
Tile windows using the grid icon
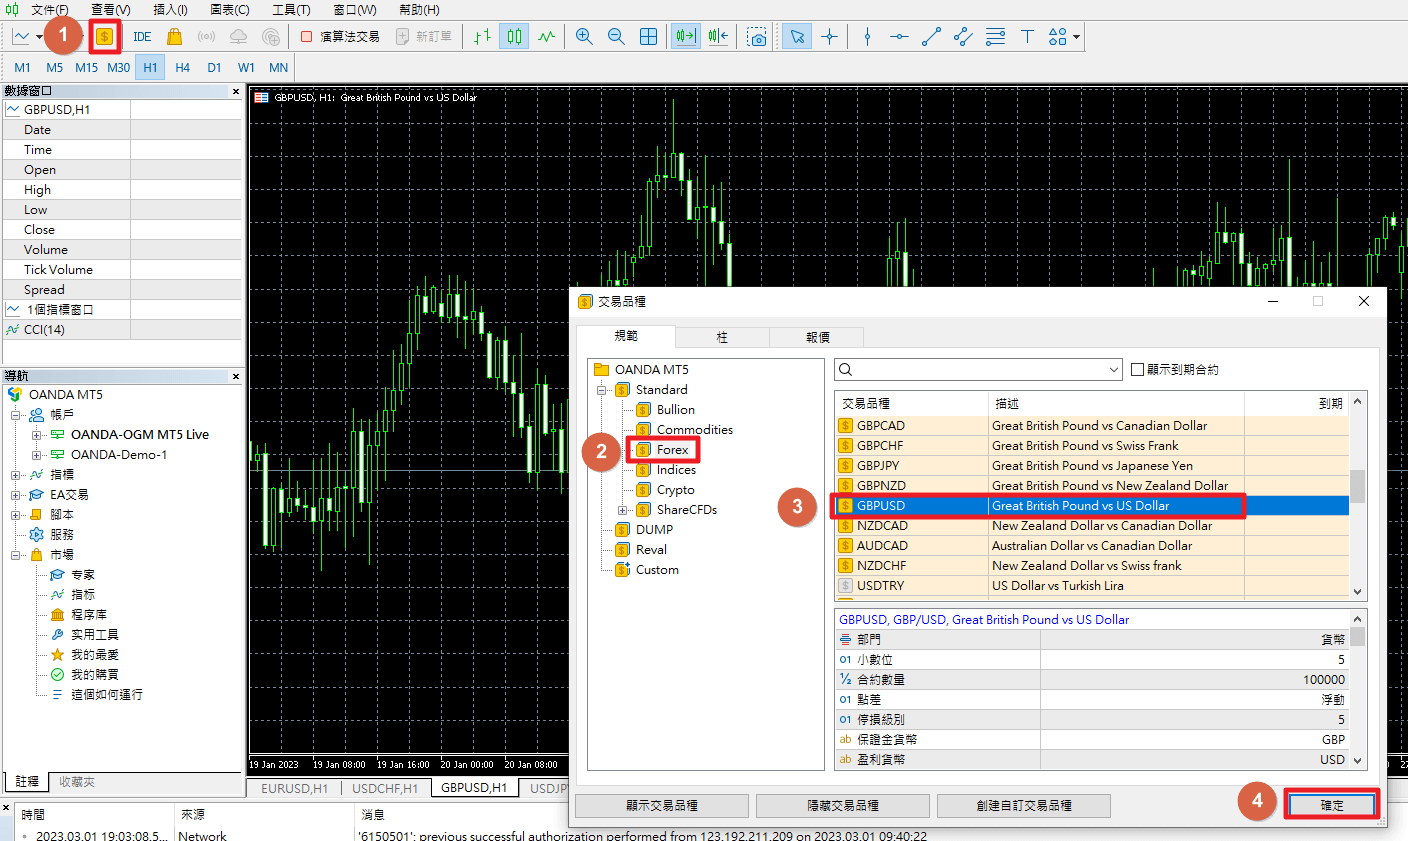[648, 37]
